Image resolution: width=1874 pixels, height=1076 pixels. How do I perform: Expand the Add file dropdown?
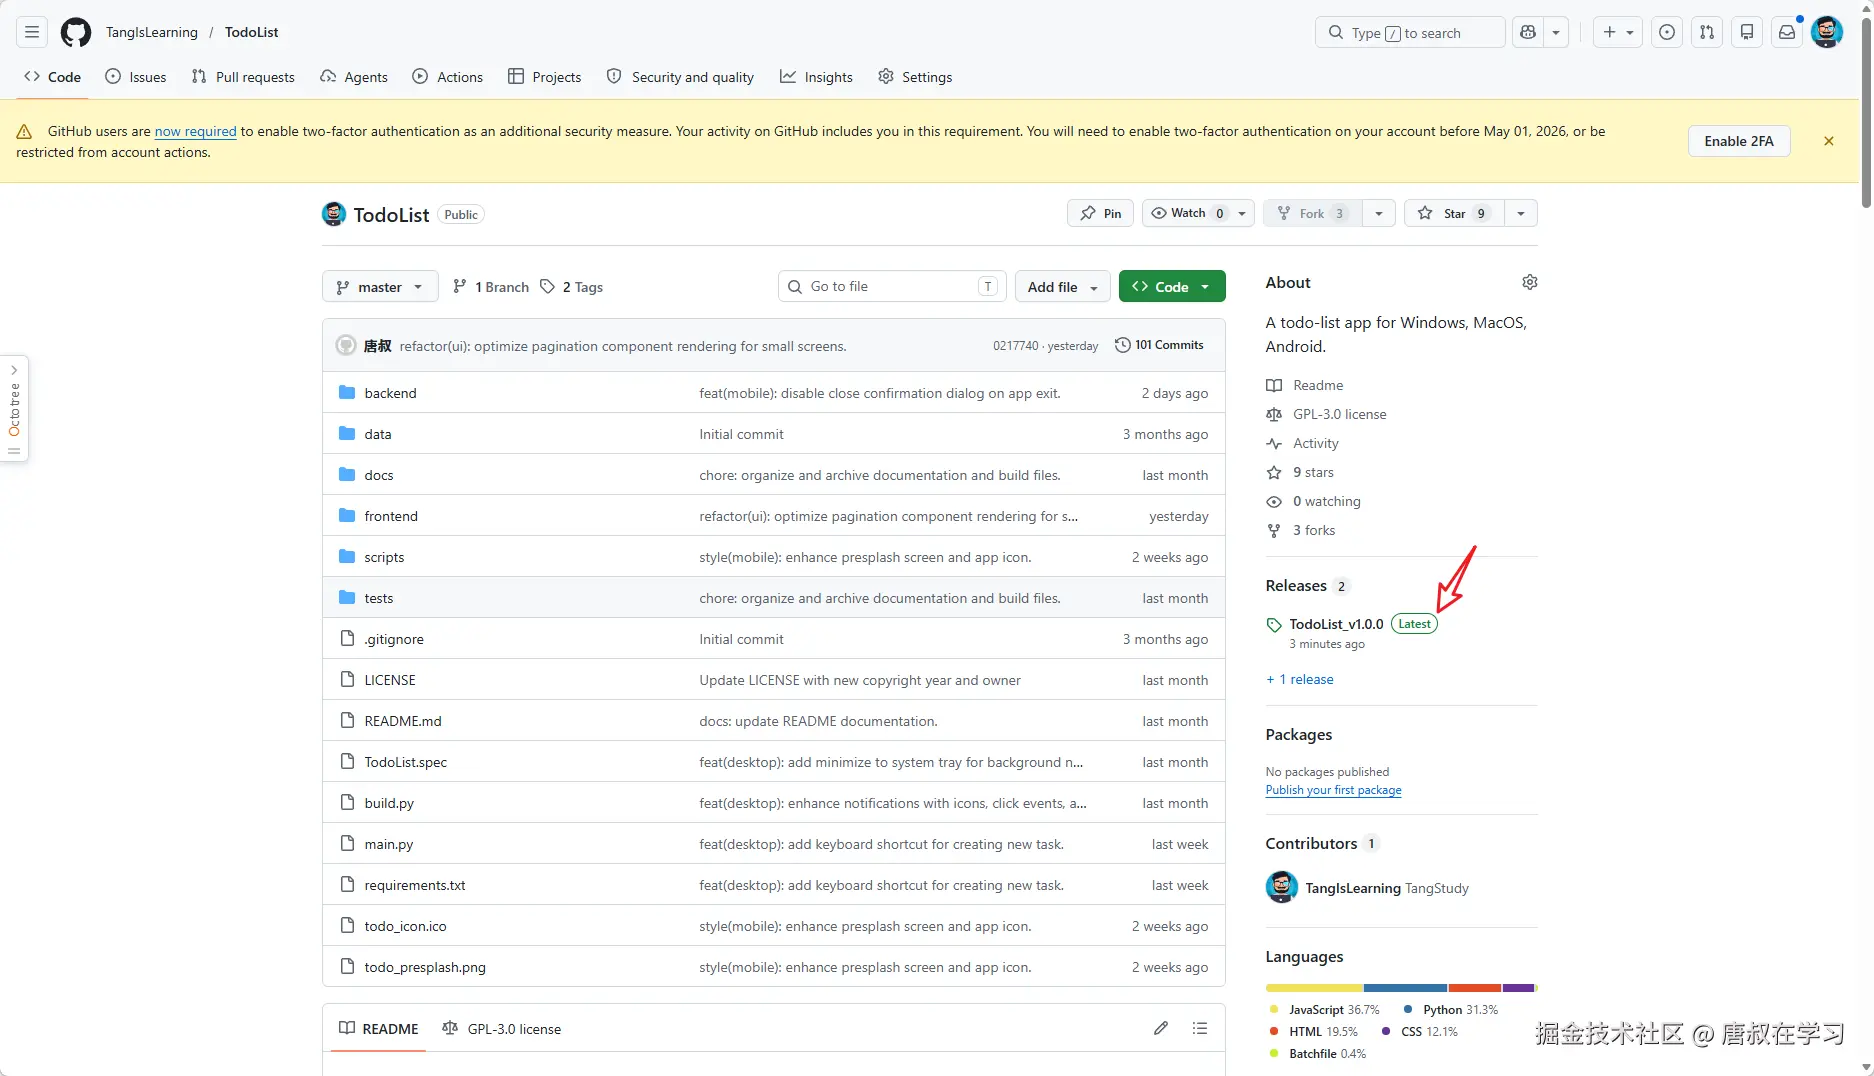point(1063,287)
